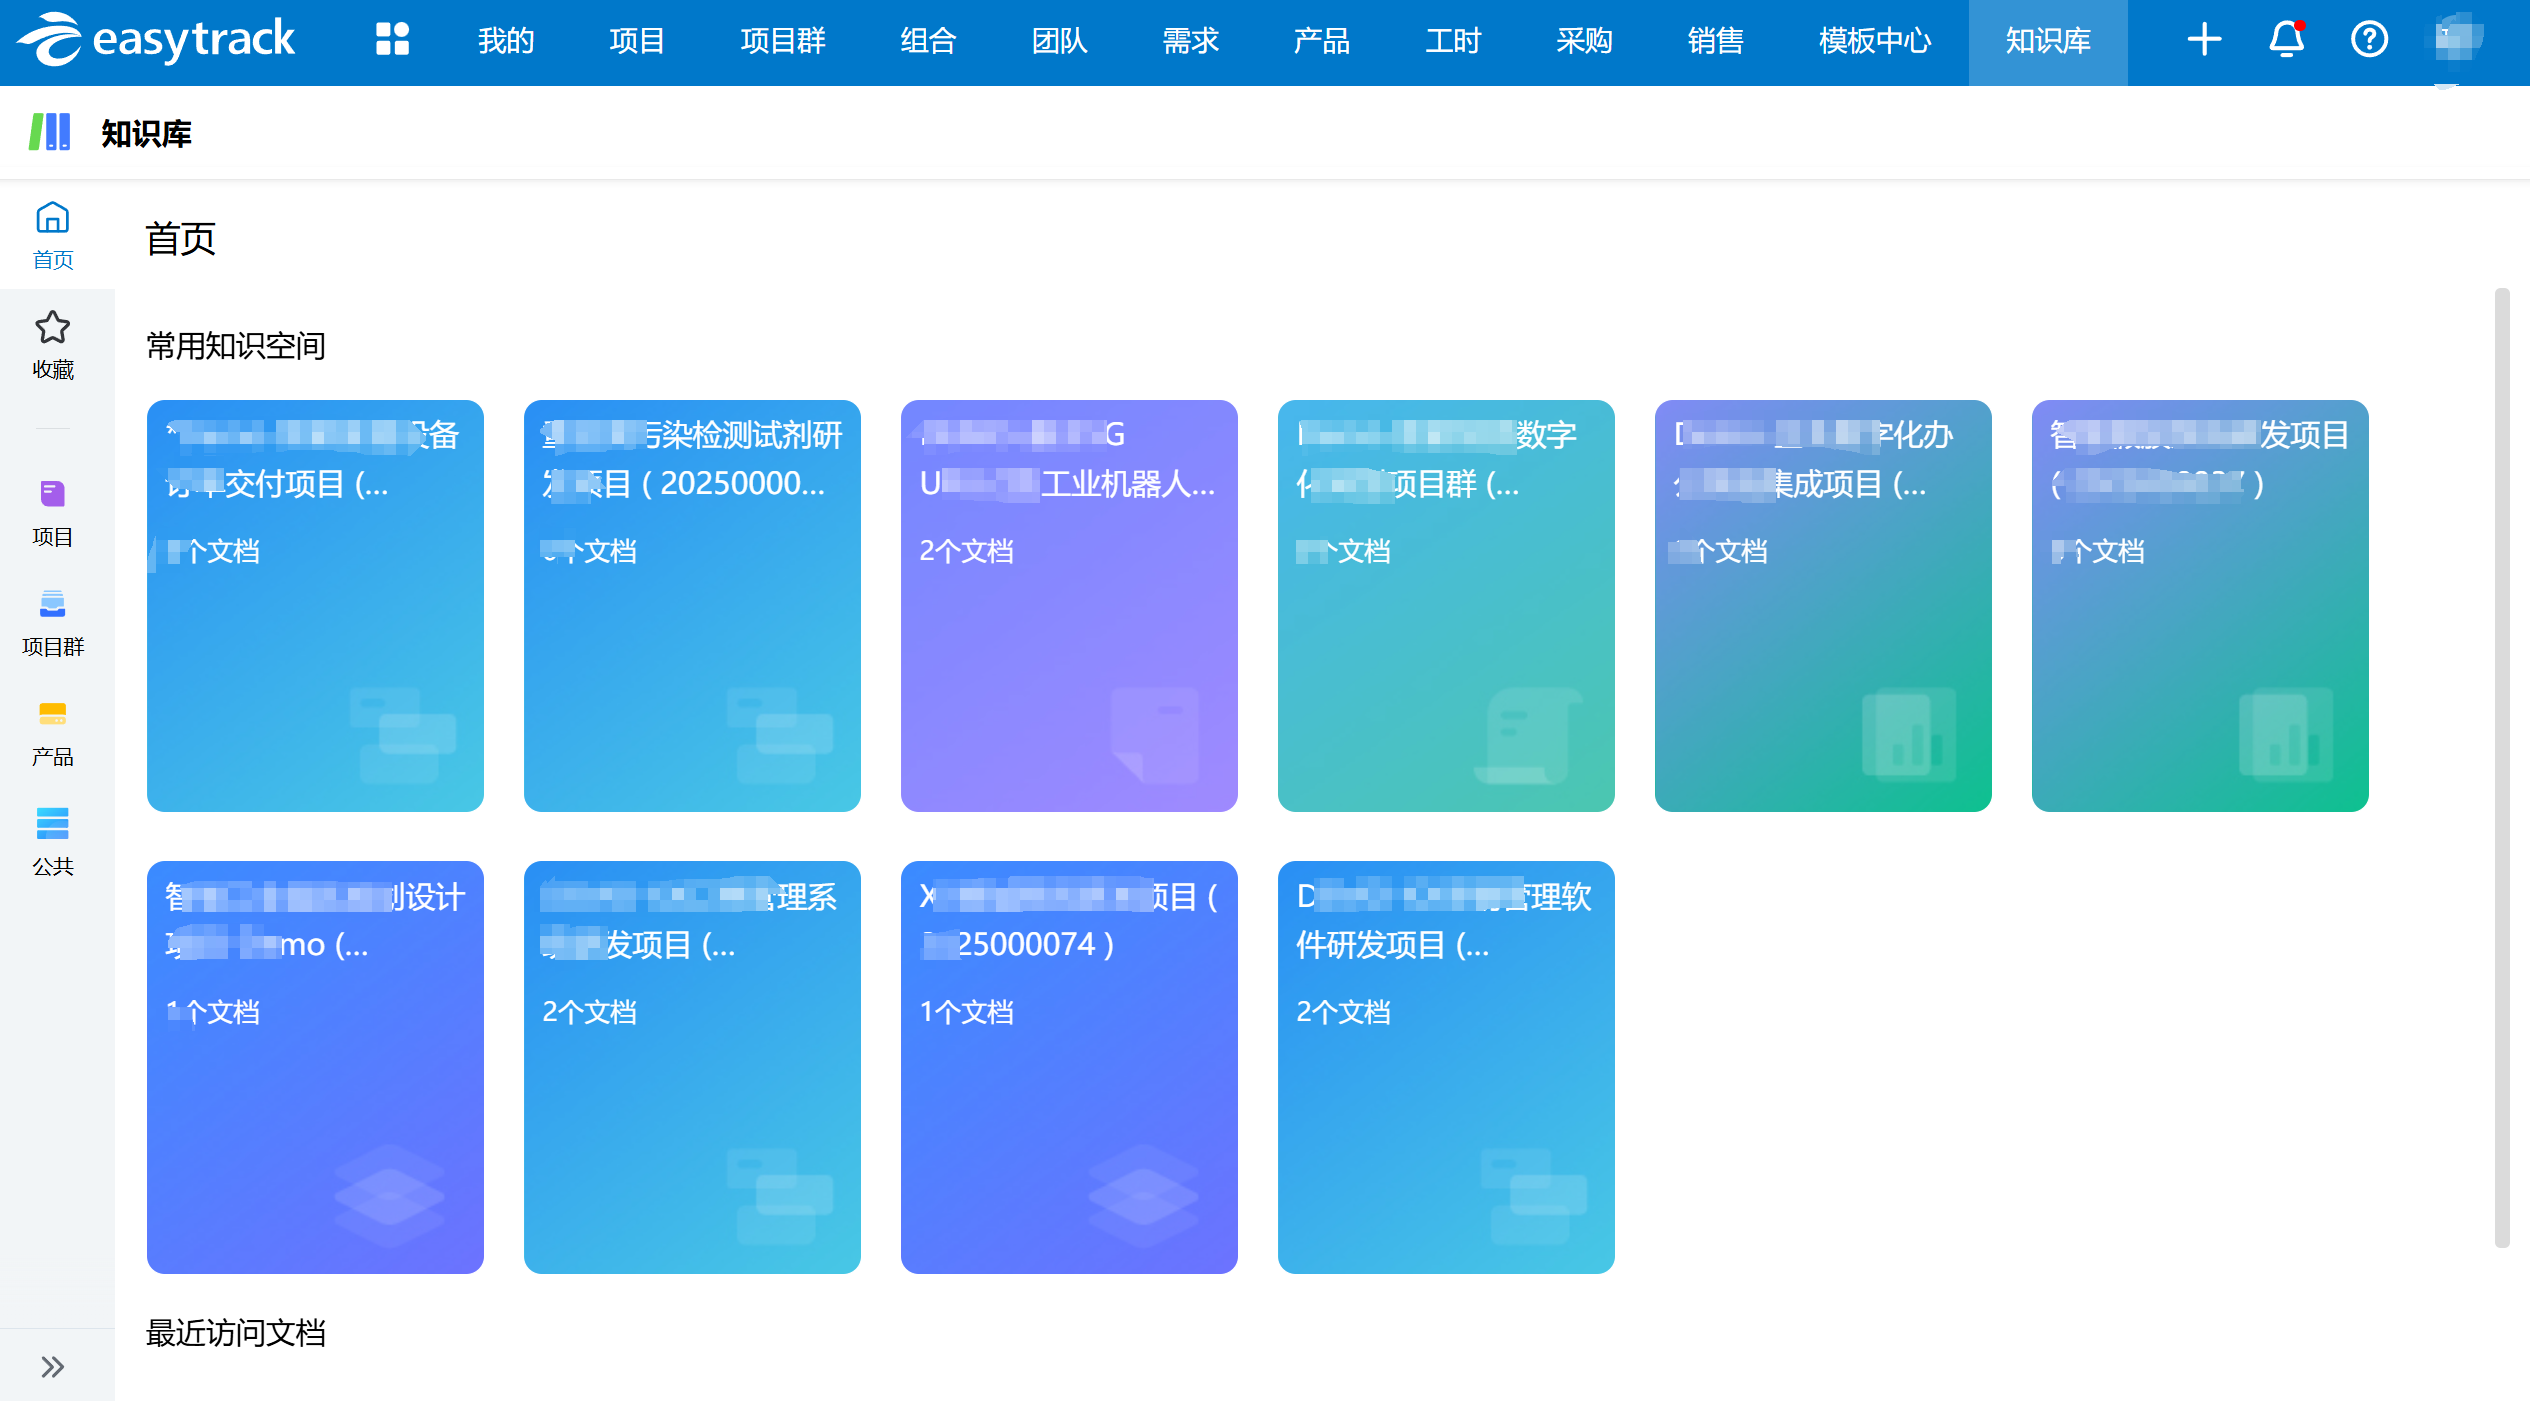This screenshot has width=2530, height=1401.
Task: Open the app grid launcher icon
Action: (392, 40)
